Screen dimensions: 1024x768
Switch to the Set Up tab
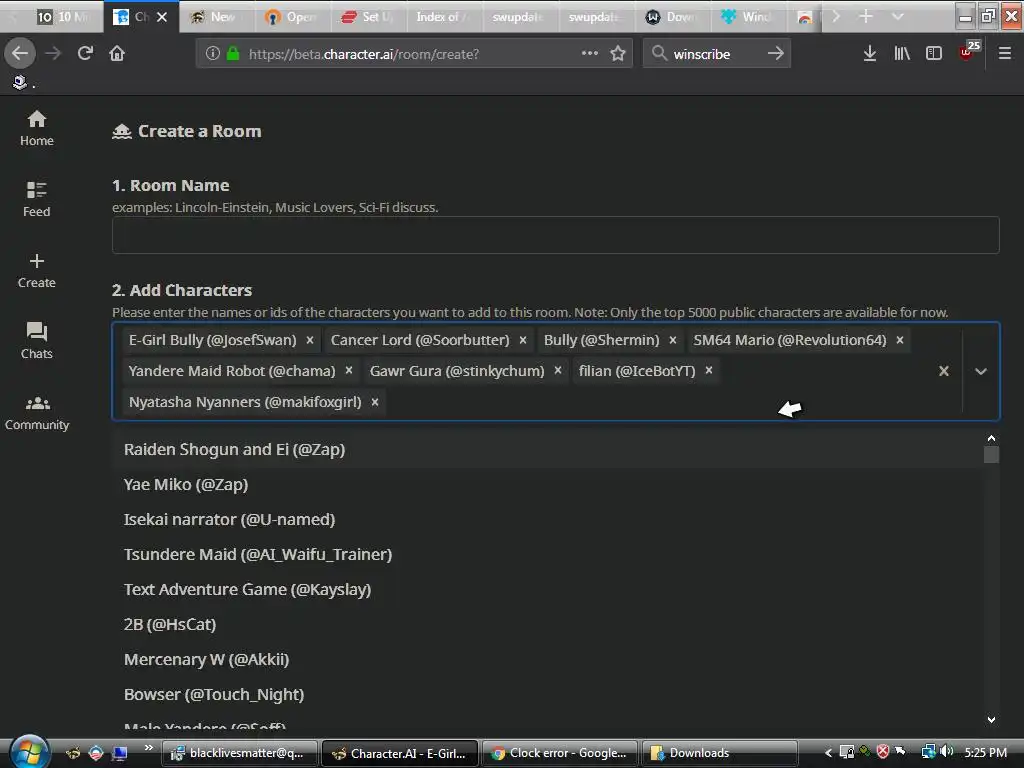coord(368,17)
